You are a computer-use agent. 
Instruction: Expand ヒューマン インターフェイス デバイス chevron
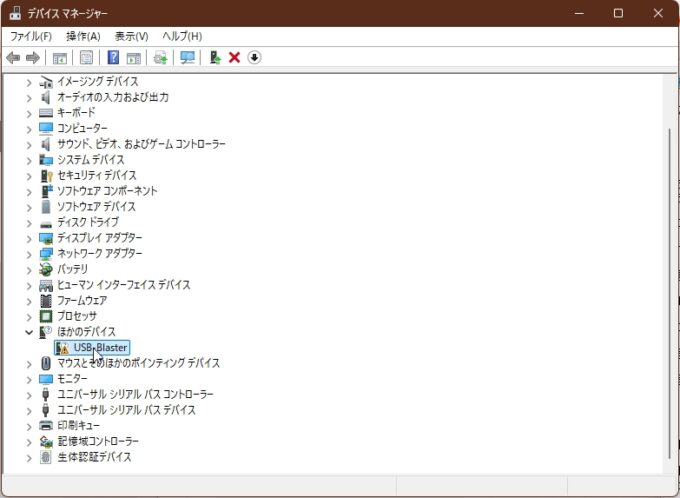point(29,285)
